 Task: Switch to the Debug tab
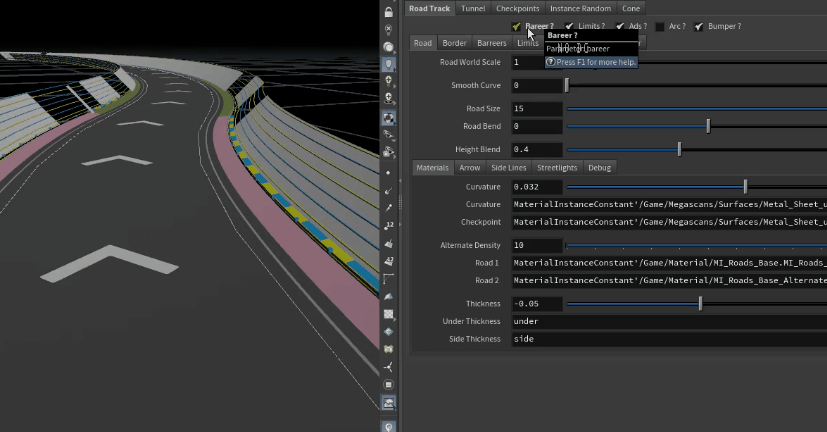point(599,167)
